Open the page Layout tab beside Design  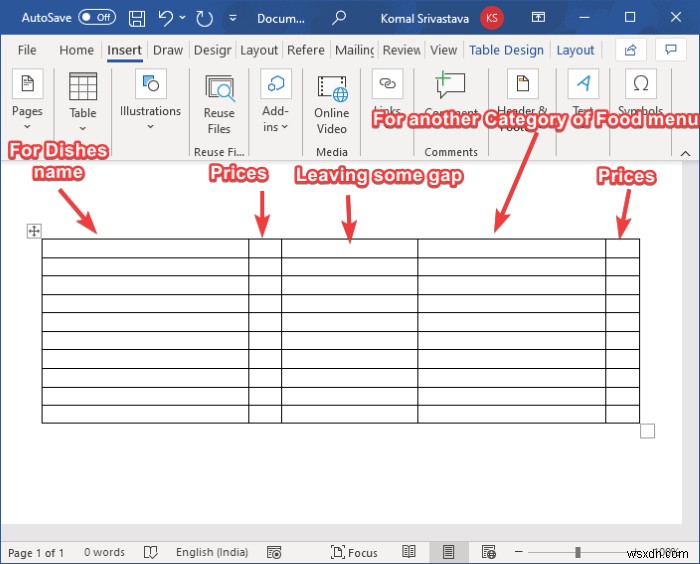259,50
